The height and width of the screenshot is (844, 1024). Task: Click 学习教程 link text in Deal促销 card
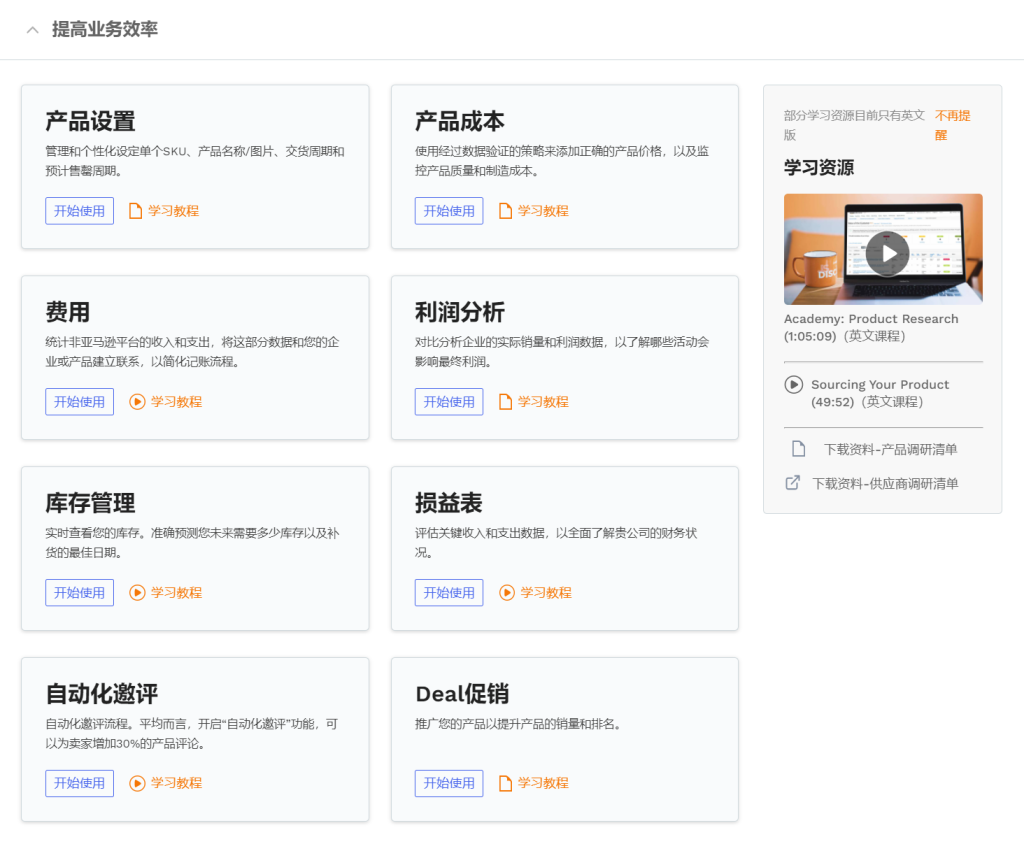[543, 783]
